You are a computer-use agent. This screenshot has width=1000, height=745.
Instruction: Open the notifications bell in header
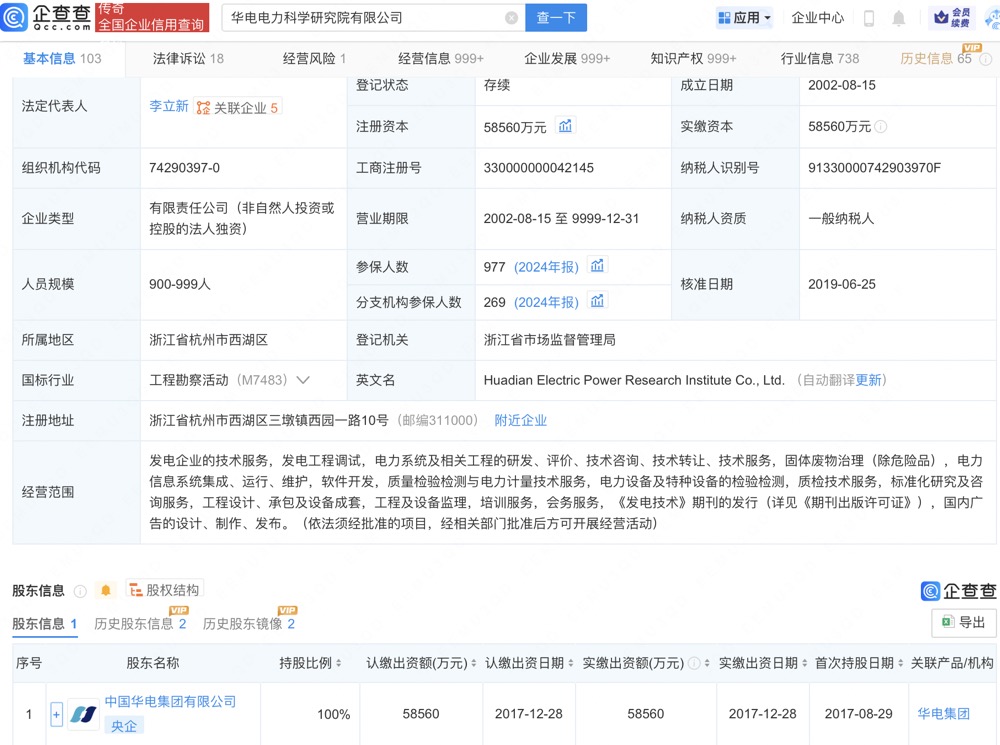[x=899, y=18]
